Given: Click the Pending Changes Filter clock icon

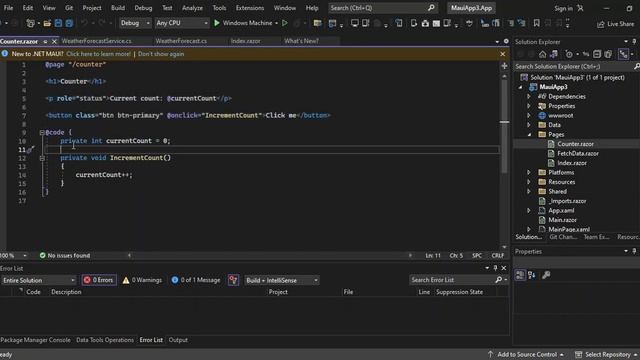Looking at the screenshot, I should pos(569,54).
